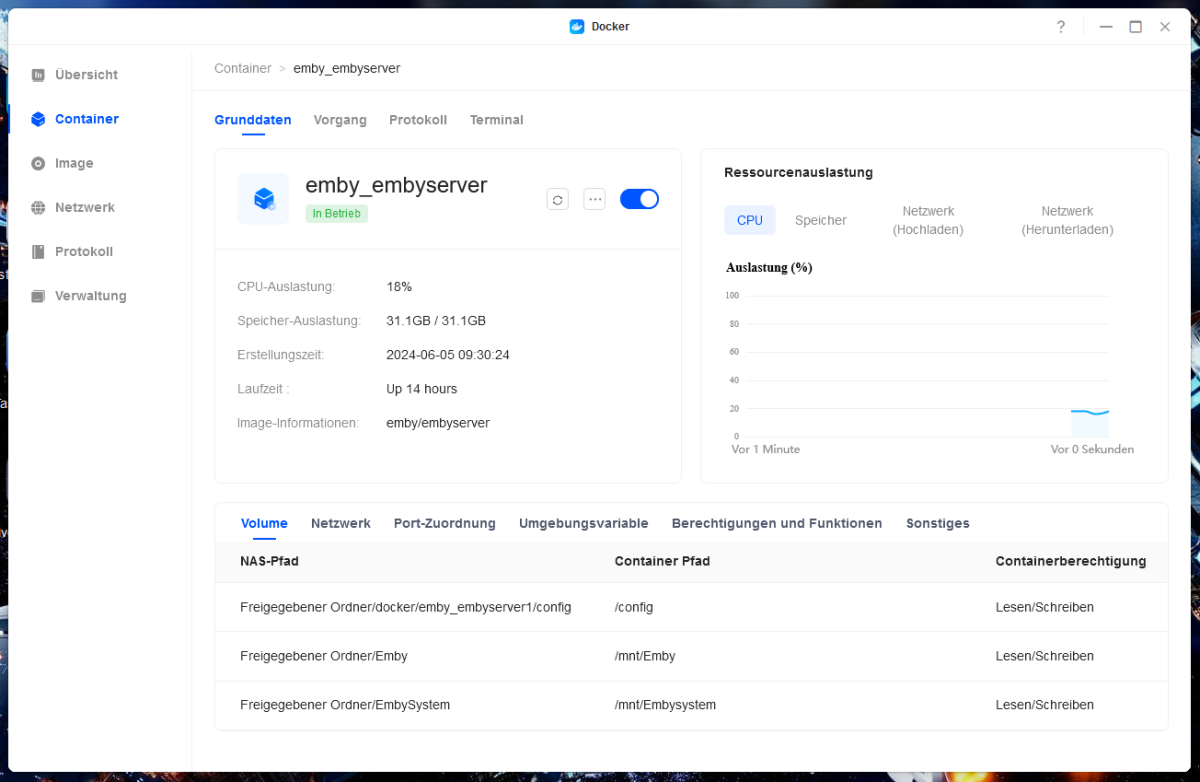Show the Umgebungsvariable tab
1200x782 pixels.
point(583,523)
